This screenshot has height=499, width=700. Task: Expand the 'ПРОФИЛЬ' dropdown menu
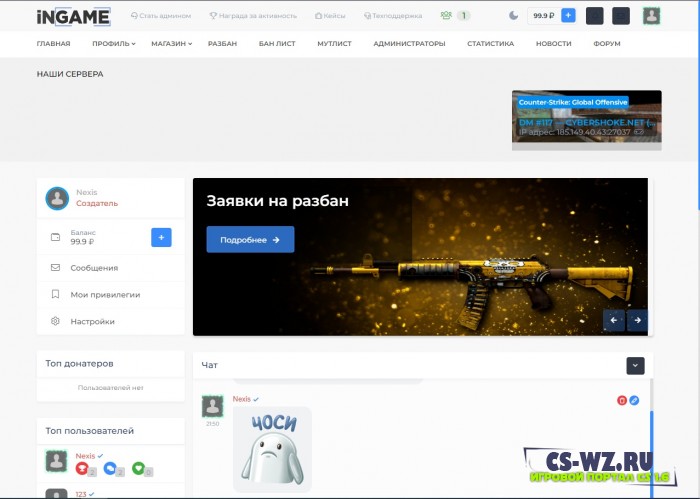(x=114, y=44)
